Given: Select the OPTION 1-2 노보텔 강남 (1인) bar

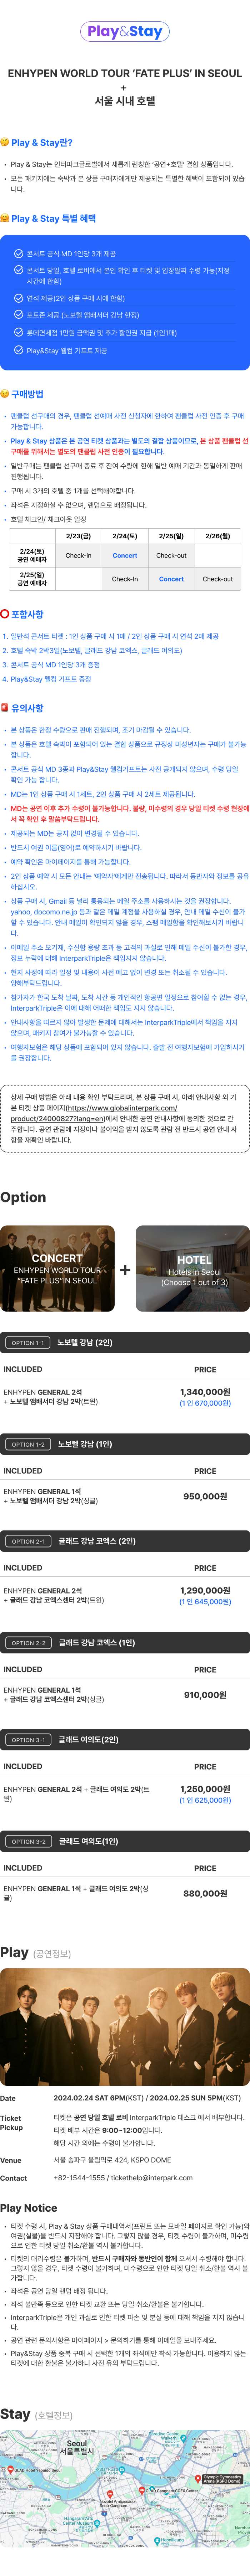Looking at the screenshot, I should 125,1444.
